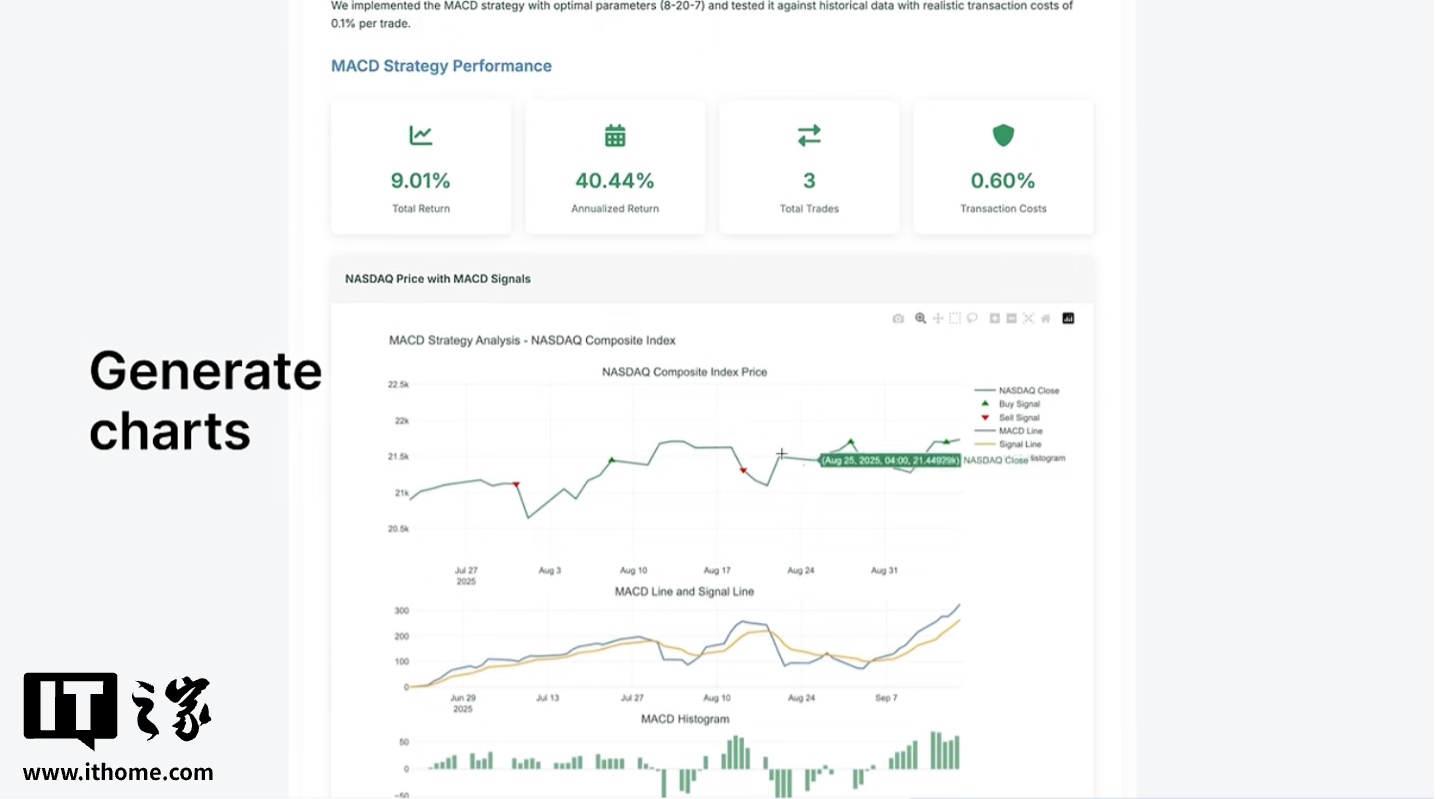Screen dimensions: 1440x799
Task: Click the Total Trades card
Action: (809, 168)
